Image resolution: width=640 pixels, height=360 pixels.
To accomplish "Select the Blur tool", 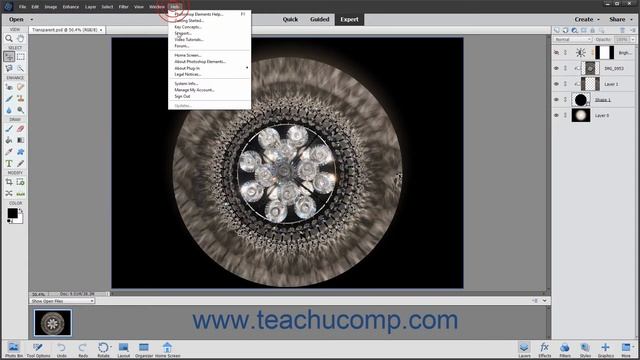I will tap(9, 110).
